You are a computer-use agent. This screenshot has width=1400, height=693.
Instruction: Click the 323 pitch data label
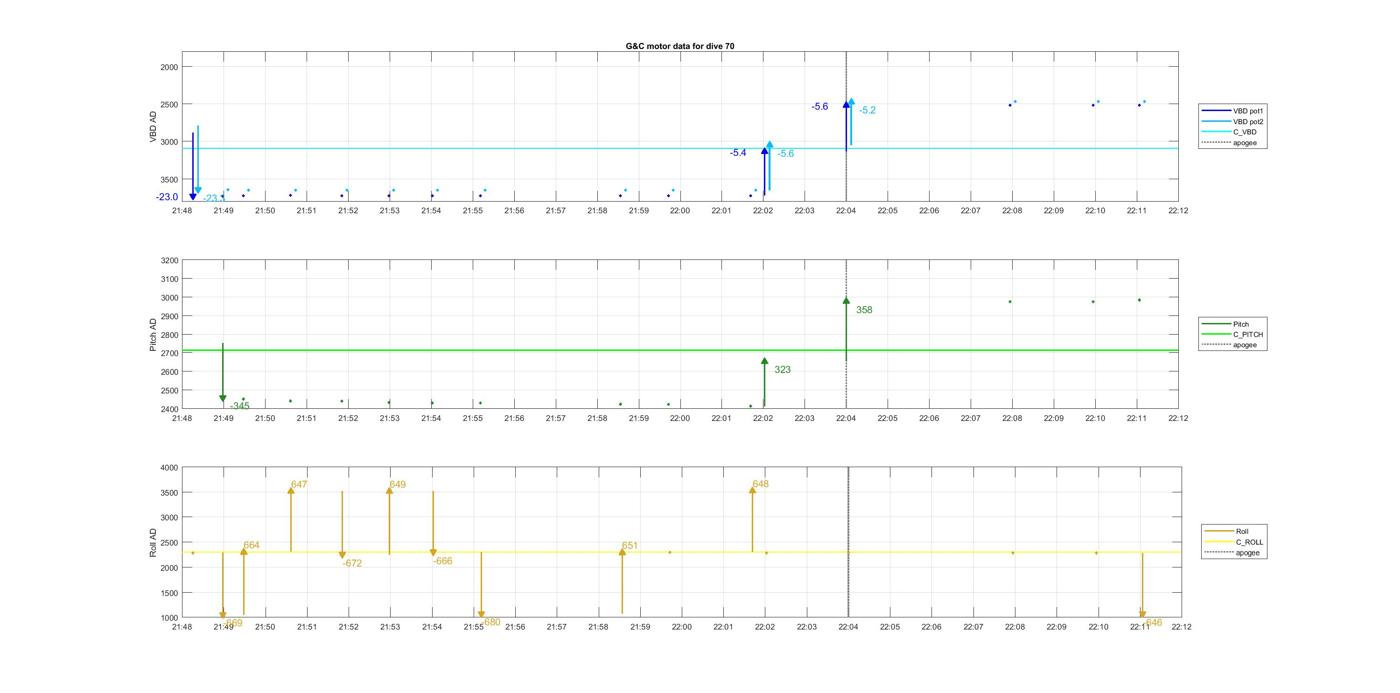coord(782,370)
